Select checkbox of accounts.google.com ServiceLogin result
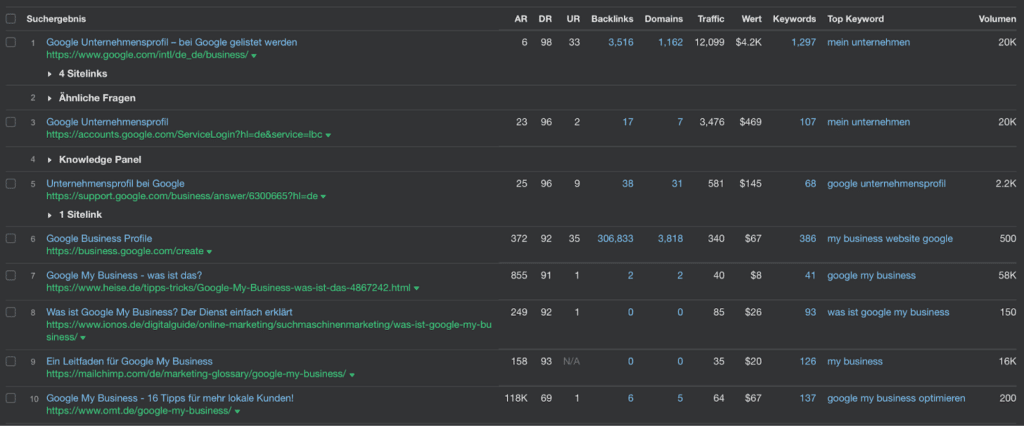This screenshot has height=426, width=1024. 10,122
